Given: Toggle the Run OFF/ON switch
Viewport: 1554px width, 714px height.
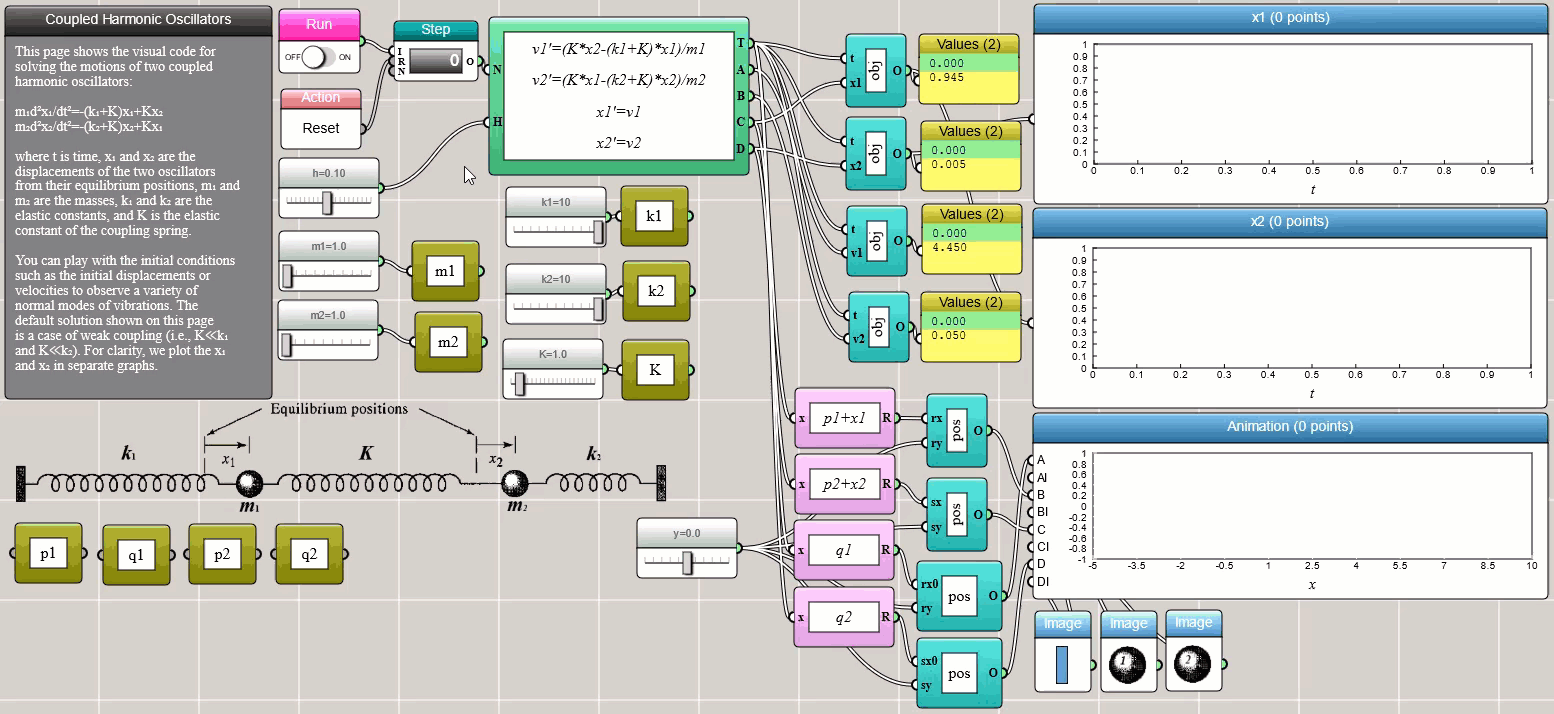Looking at the screenshot, I should [319, 57].
